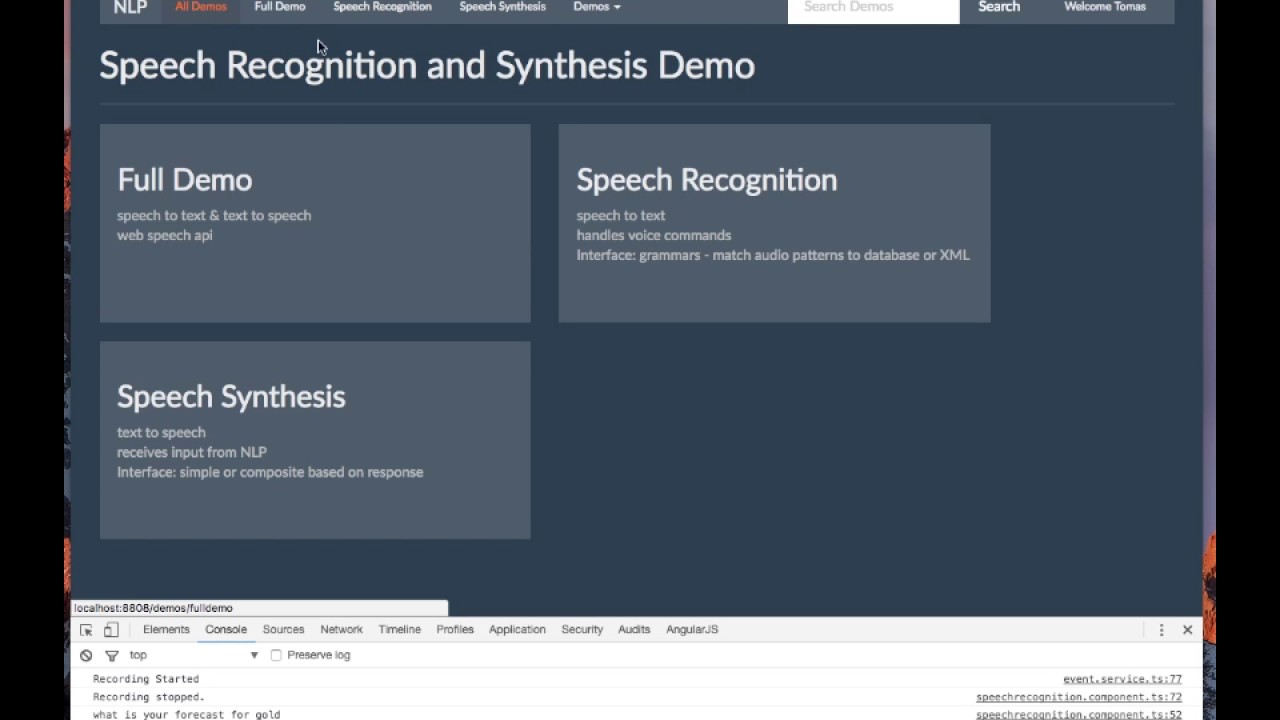1280x720 pixels.
Task: Go to All Demos in navbar
Action: coord(201,7)
